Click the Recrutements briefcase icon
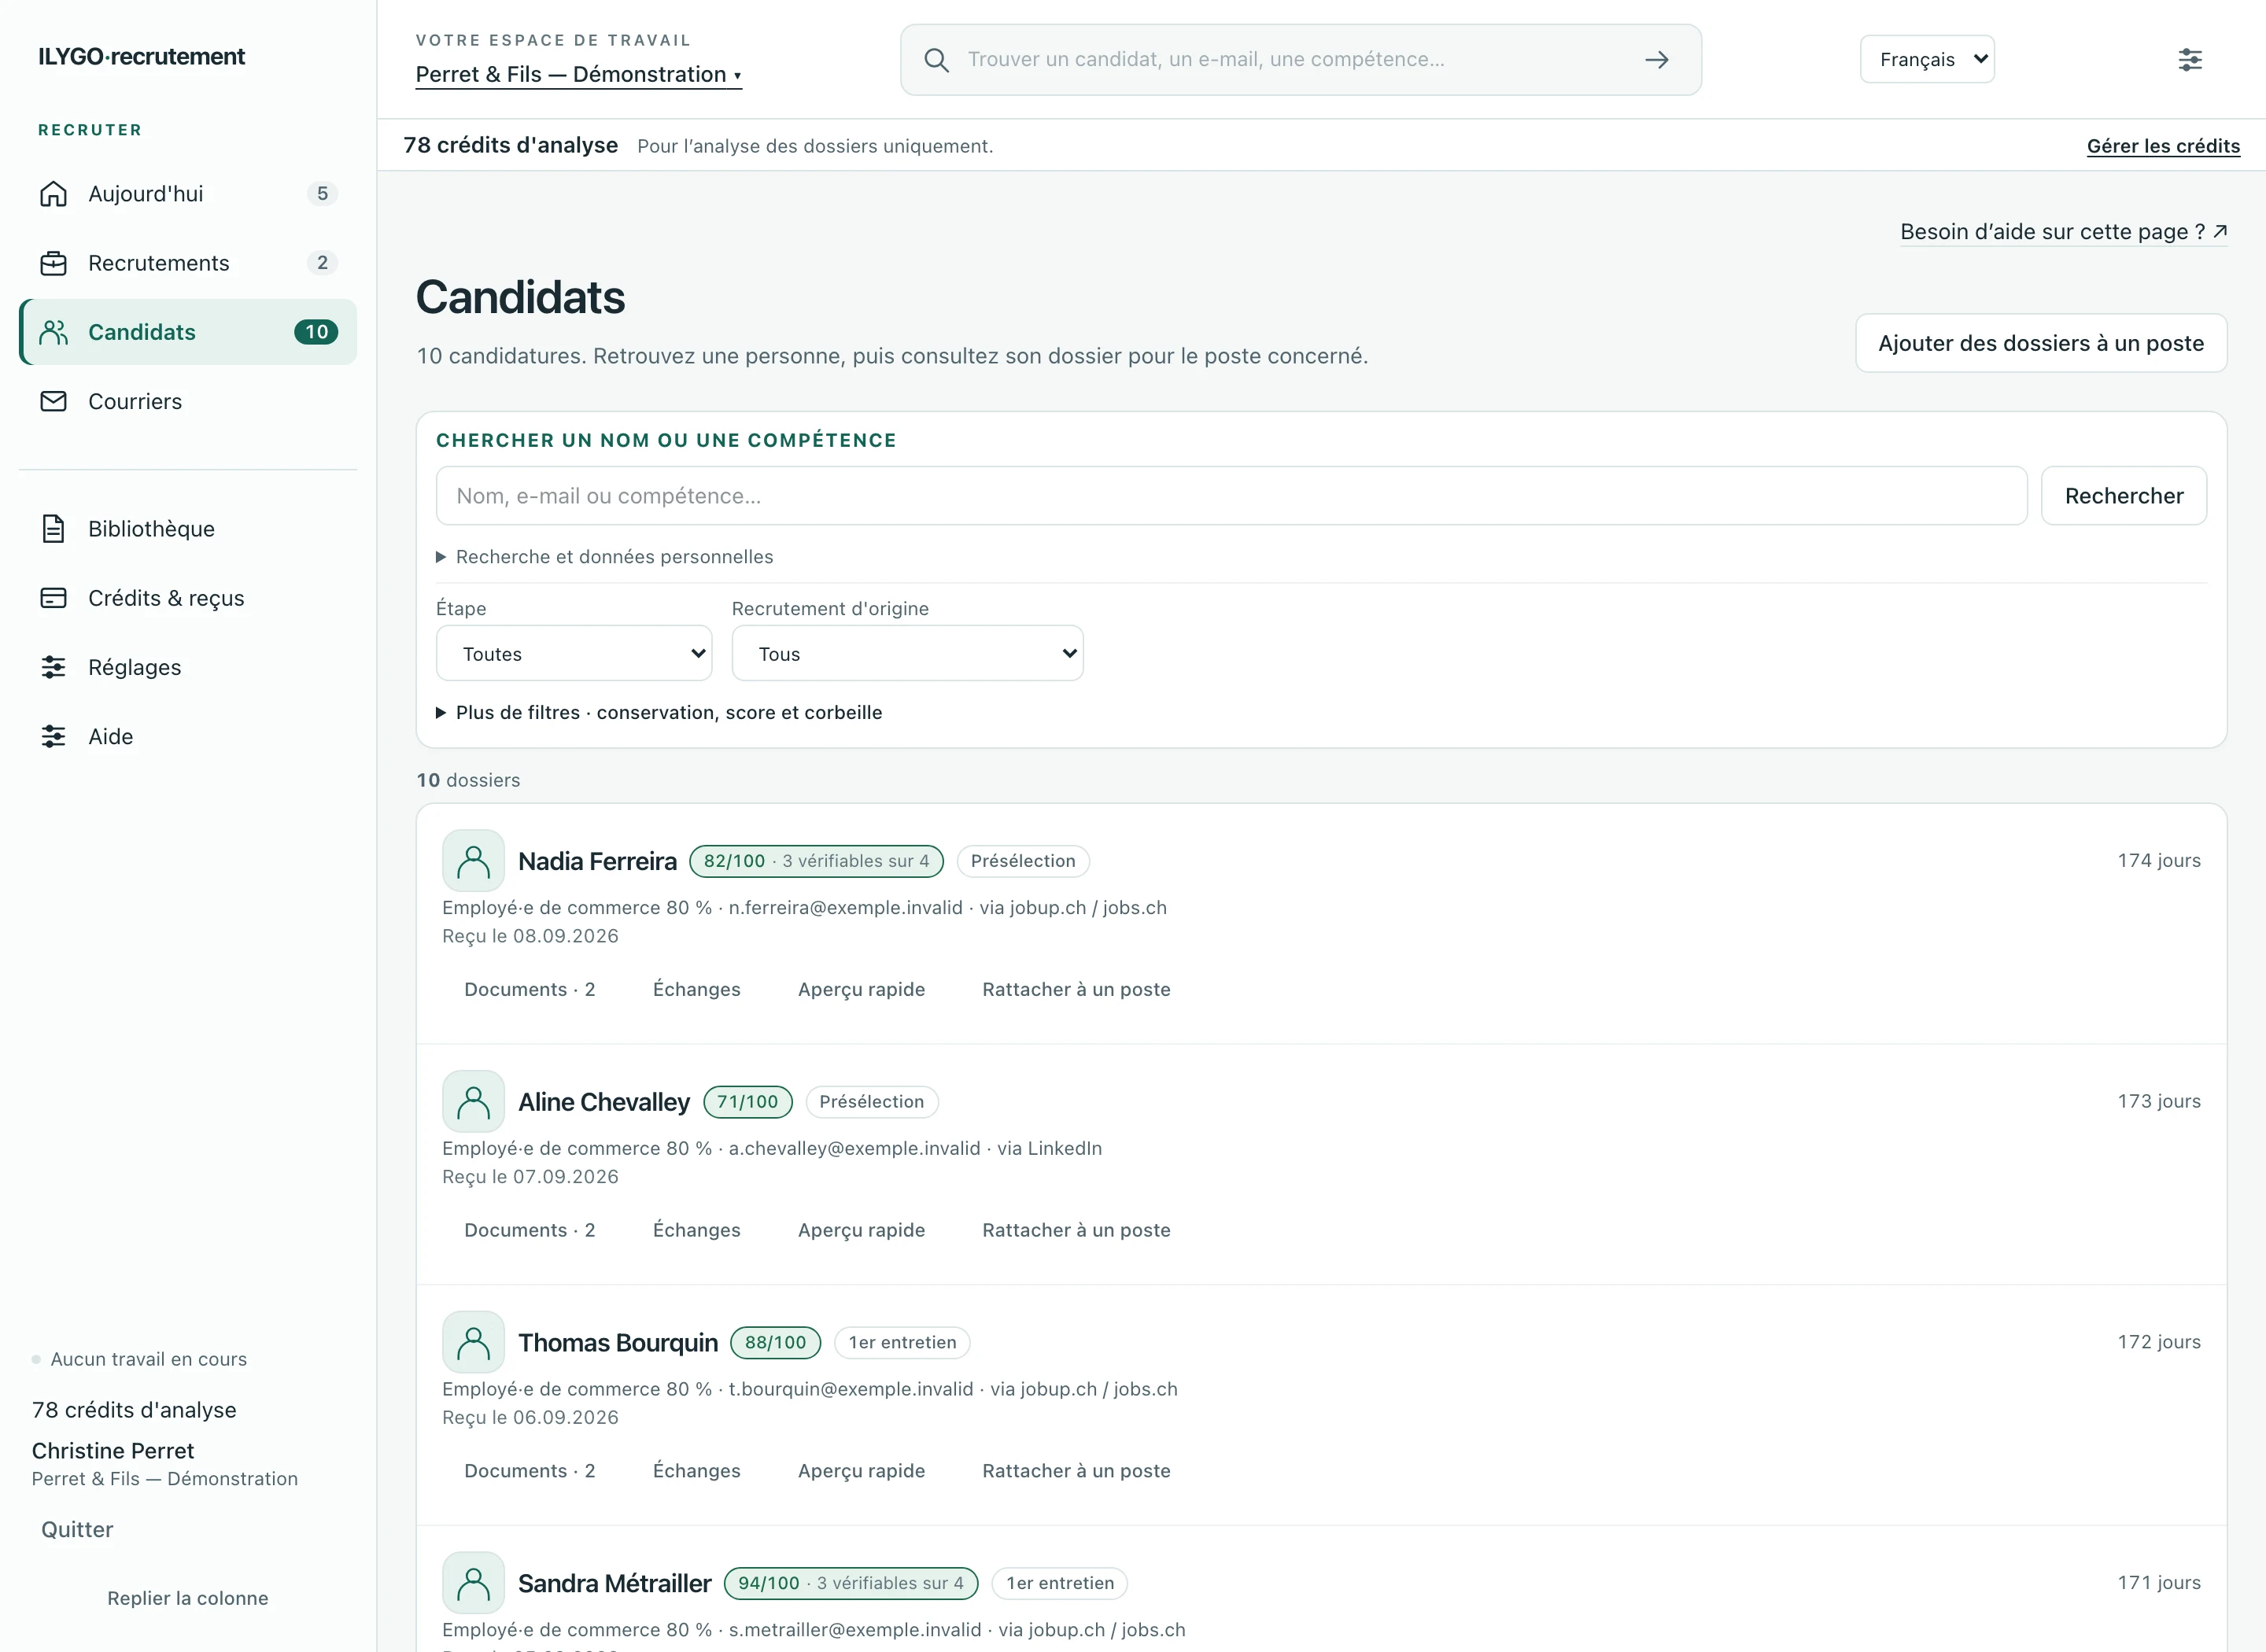Image resolution: width=2266 pixels, height=1652 pixels. pos(53,263)
